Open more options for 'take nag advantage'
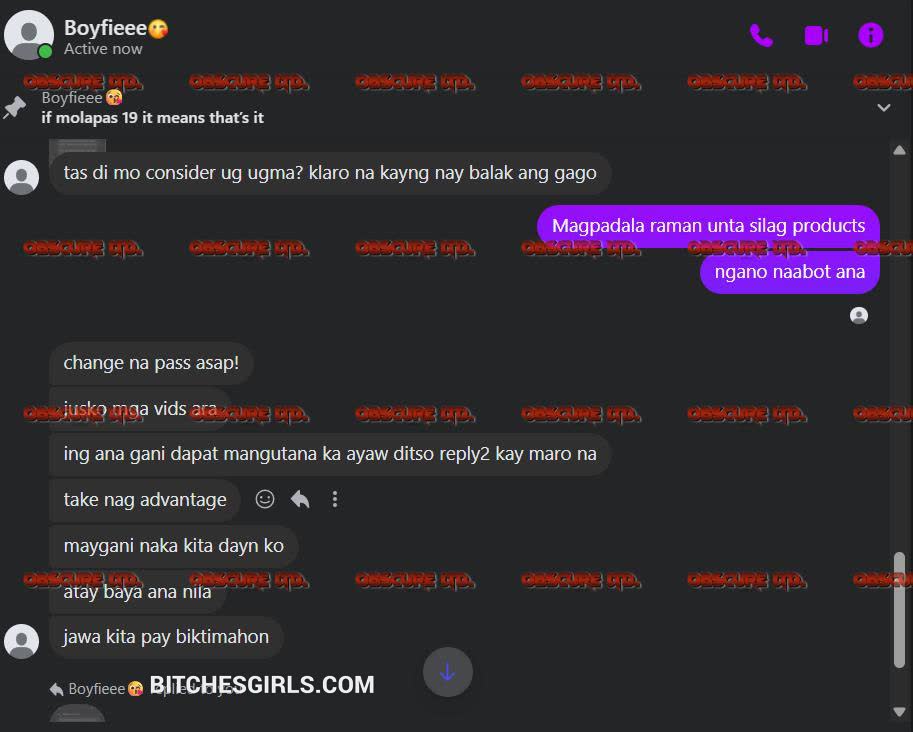Image resolution: width=913 pixels, height=732 pixels. (x=335, y=499)
